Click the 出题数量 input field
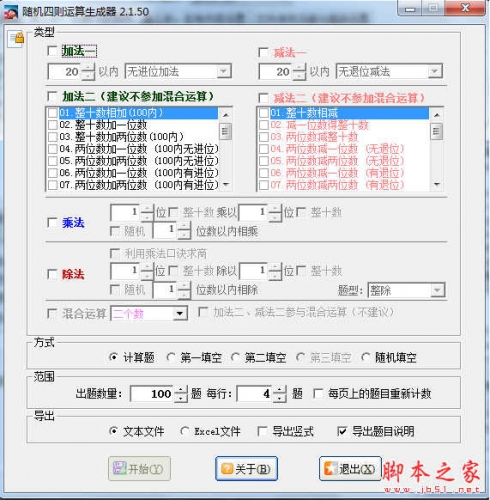This screenshot has width=490, height=500. pos(152,394)
